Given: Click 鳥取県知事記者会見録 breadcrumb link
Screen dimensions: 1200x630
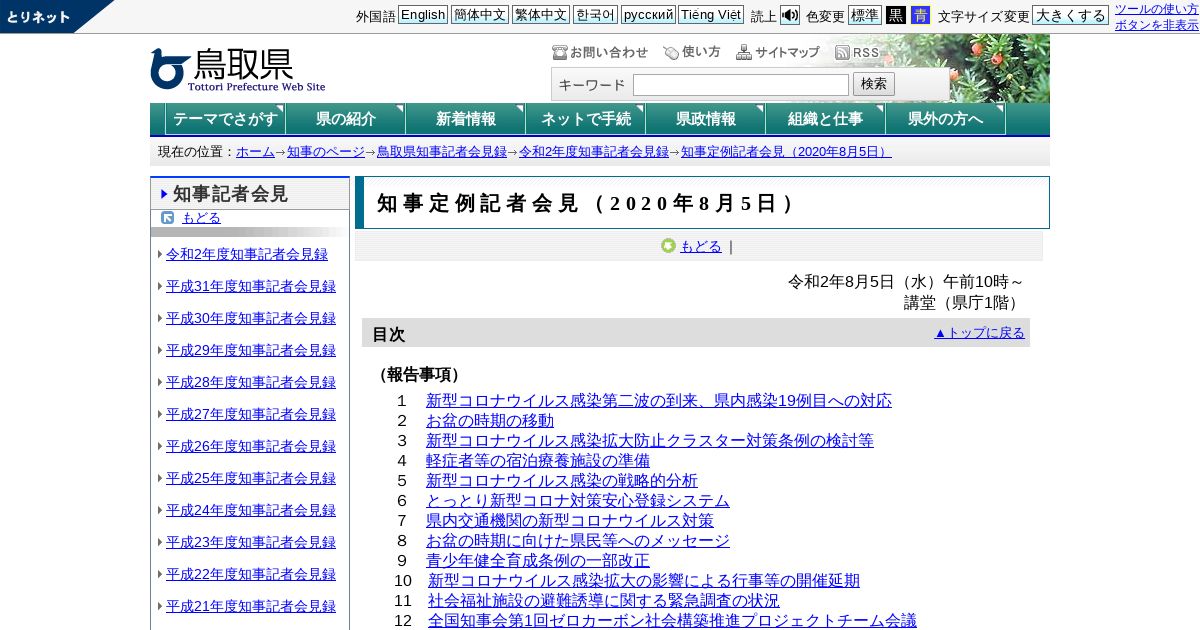Looking at the screenshot, I should coord(441,152).
